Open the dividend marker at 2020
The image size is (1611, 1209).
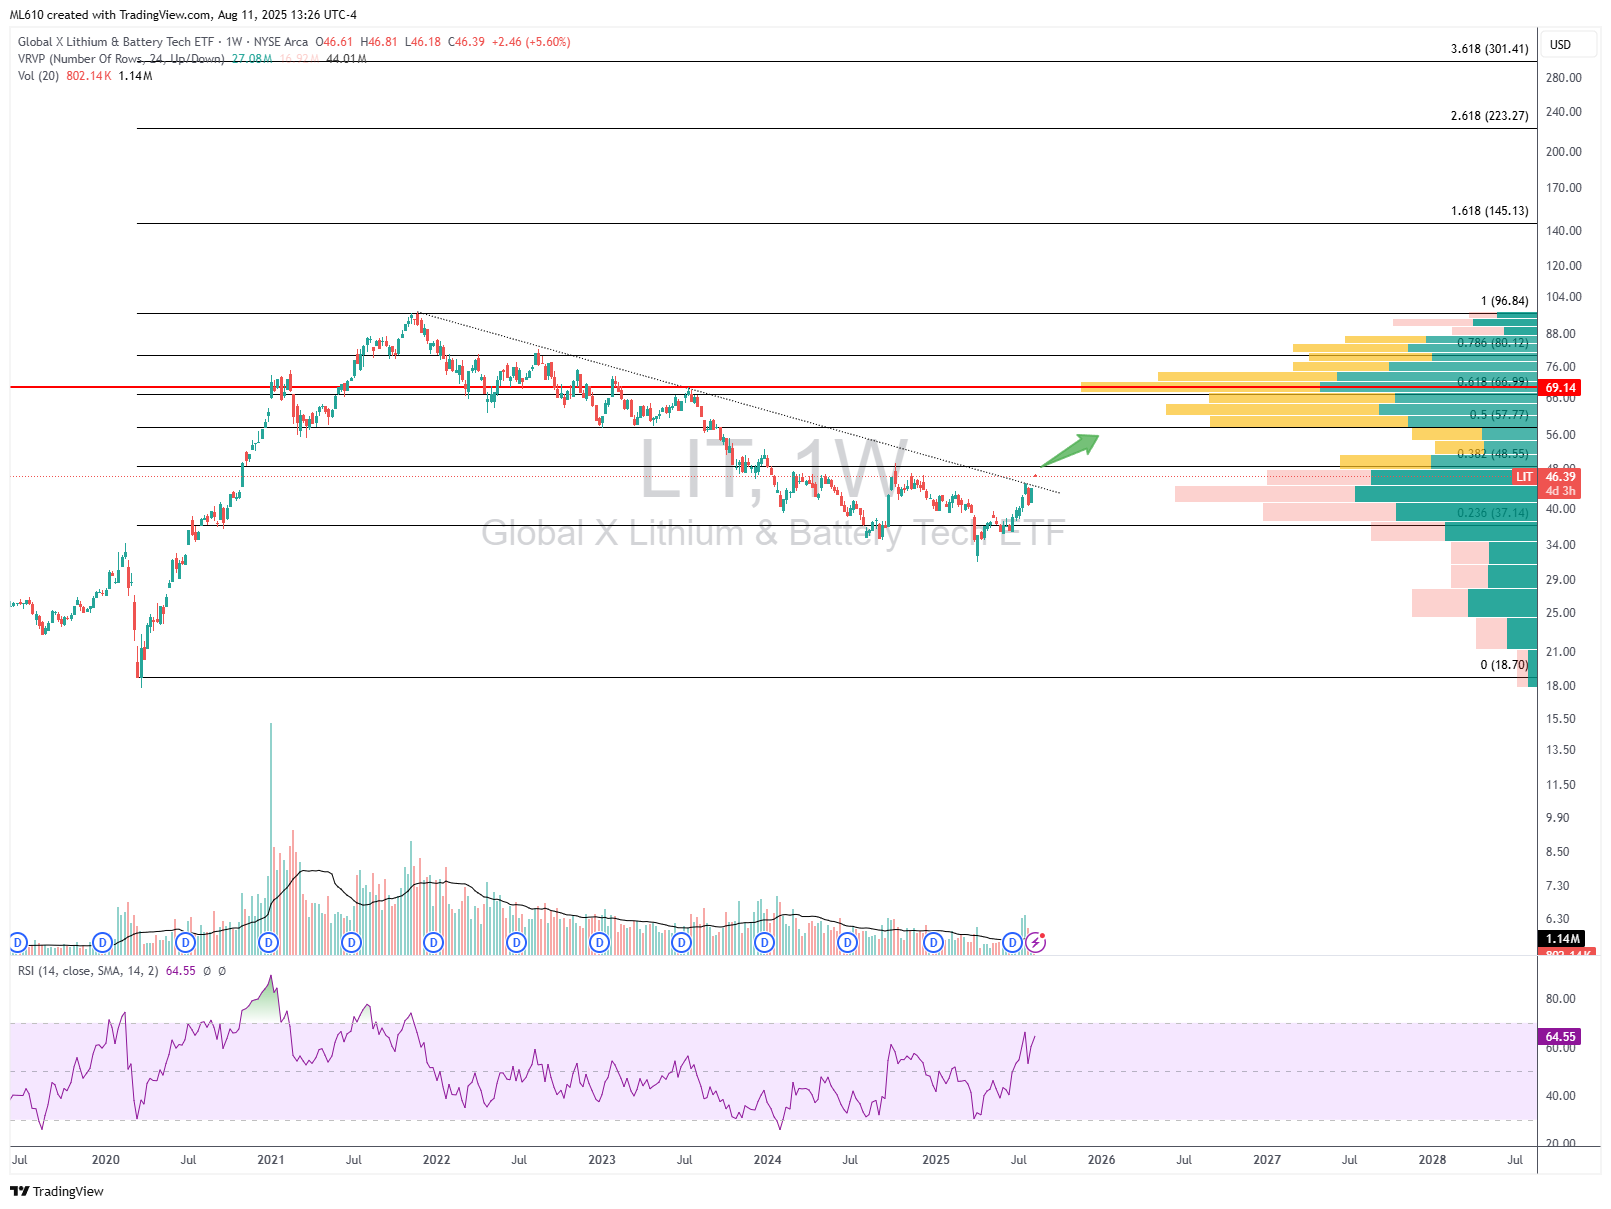click(x=102, y=942)
